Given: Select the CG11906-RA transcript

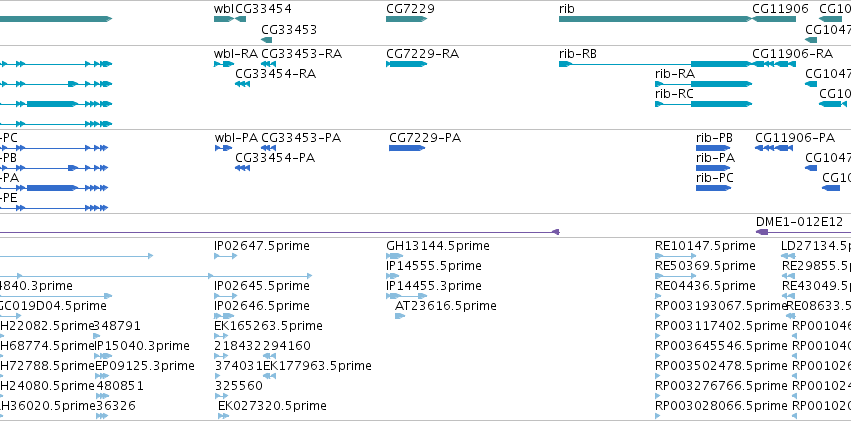Looking at the screenshot, I should pyautogui.click(x=774, y=64).
